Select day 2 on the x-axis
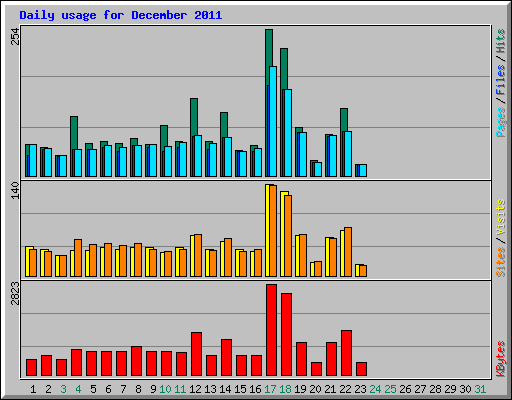 pos(48,389)
